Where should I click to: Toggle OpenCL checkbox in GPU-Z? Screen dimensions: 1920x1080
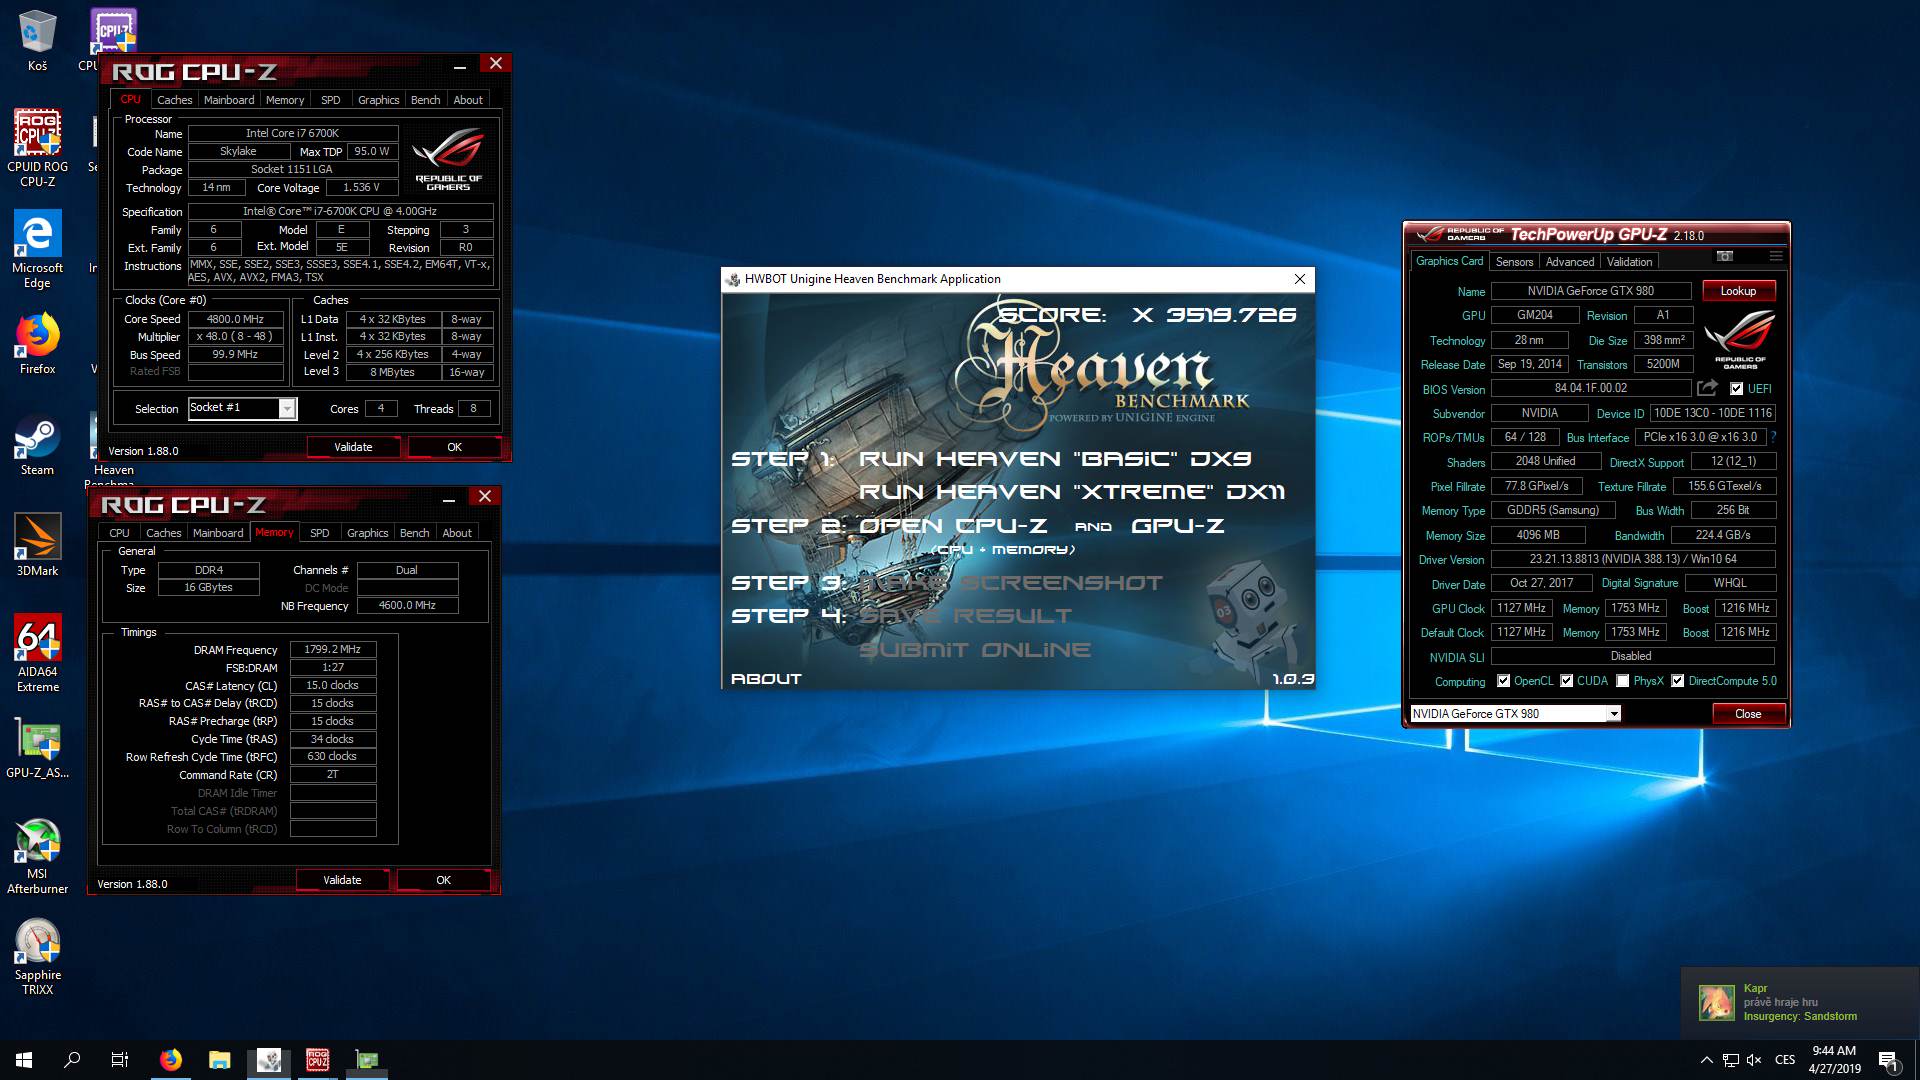click(x=1503, y=681)
